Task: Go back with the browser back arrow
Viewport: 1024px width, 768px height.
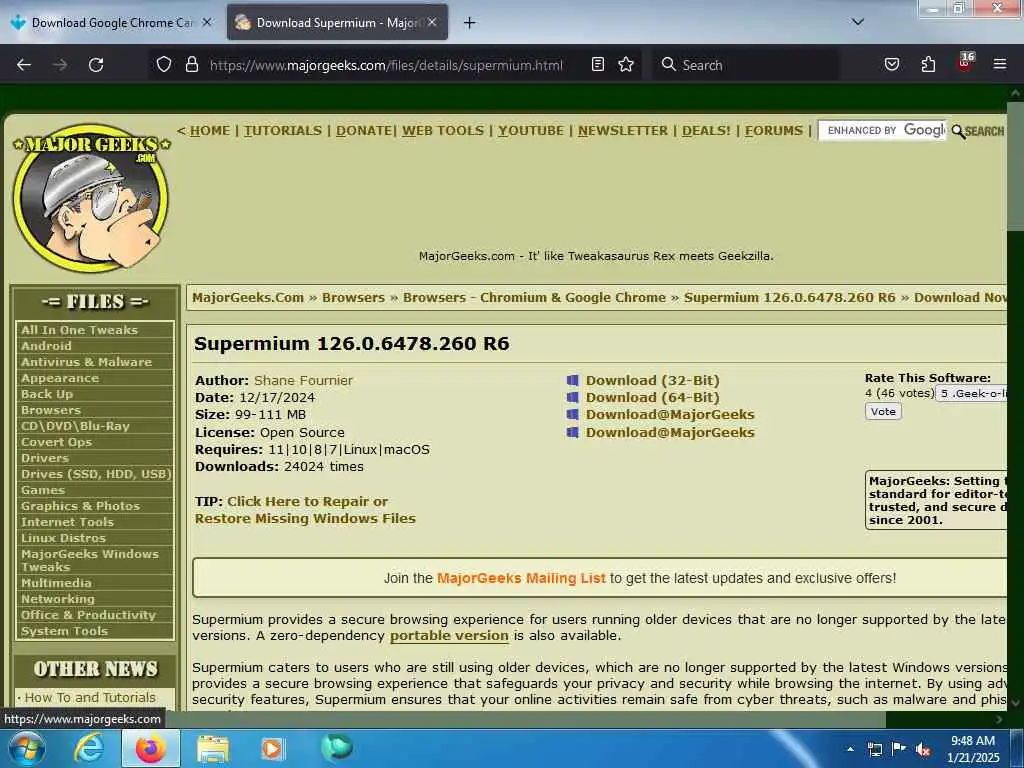Action: pyautogui.click(x=24, y=65)
